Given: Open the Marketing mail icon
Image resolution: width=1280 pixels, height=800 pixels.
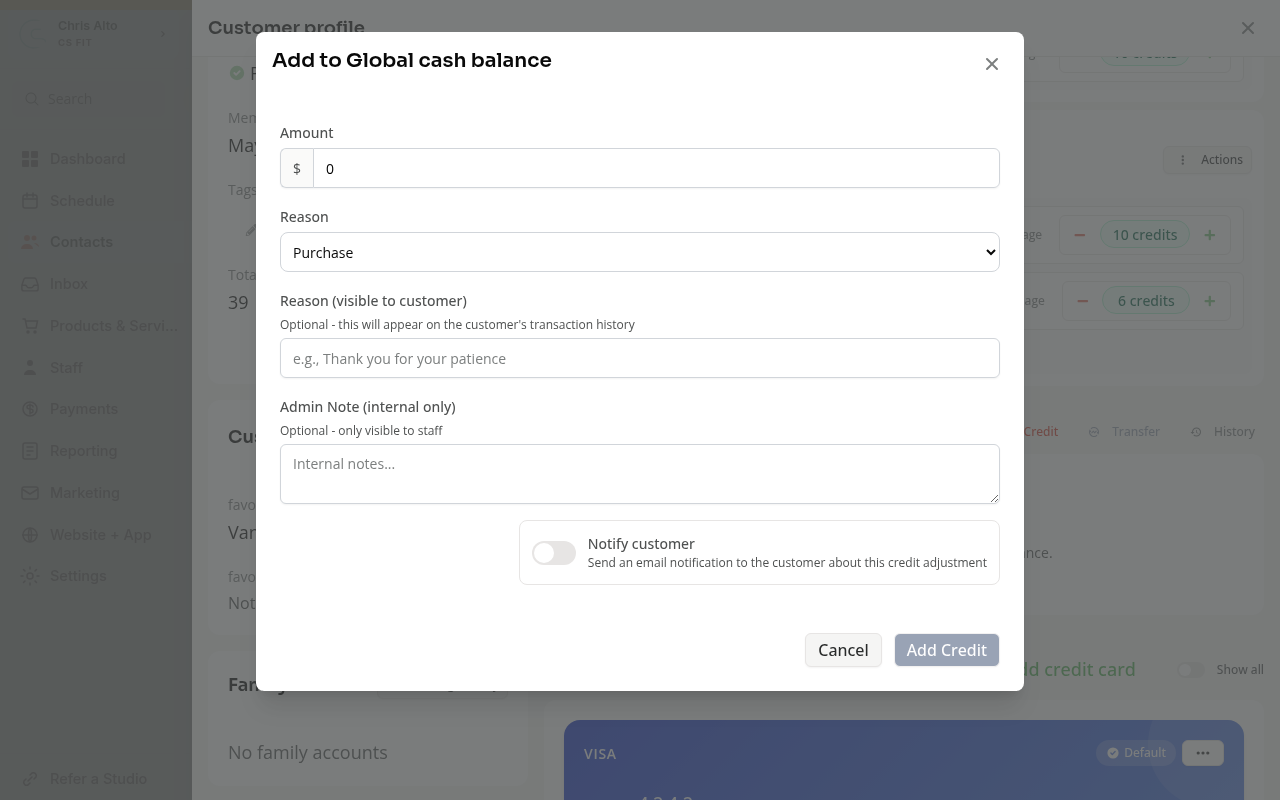Looking at the screenshot, I should tap(30, 493).
